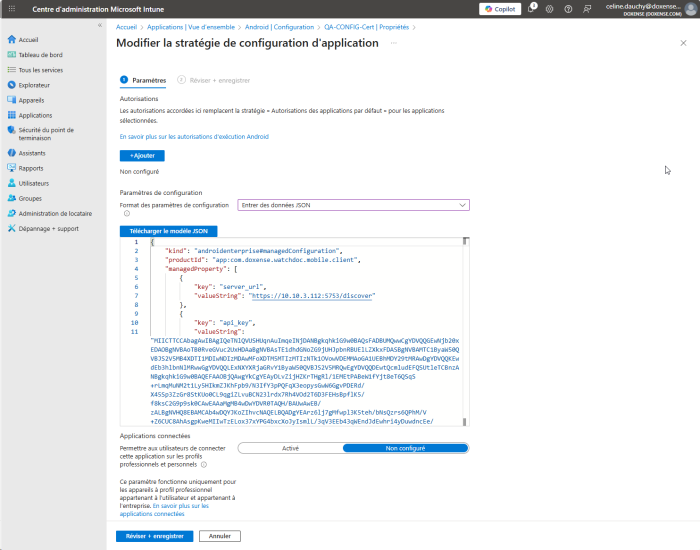
Task: Open the notifications bell
Action: coord(532,9)
